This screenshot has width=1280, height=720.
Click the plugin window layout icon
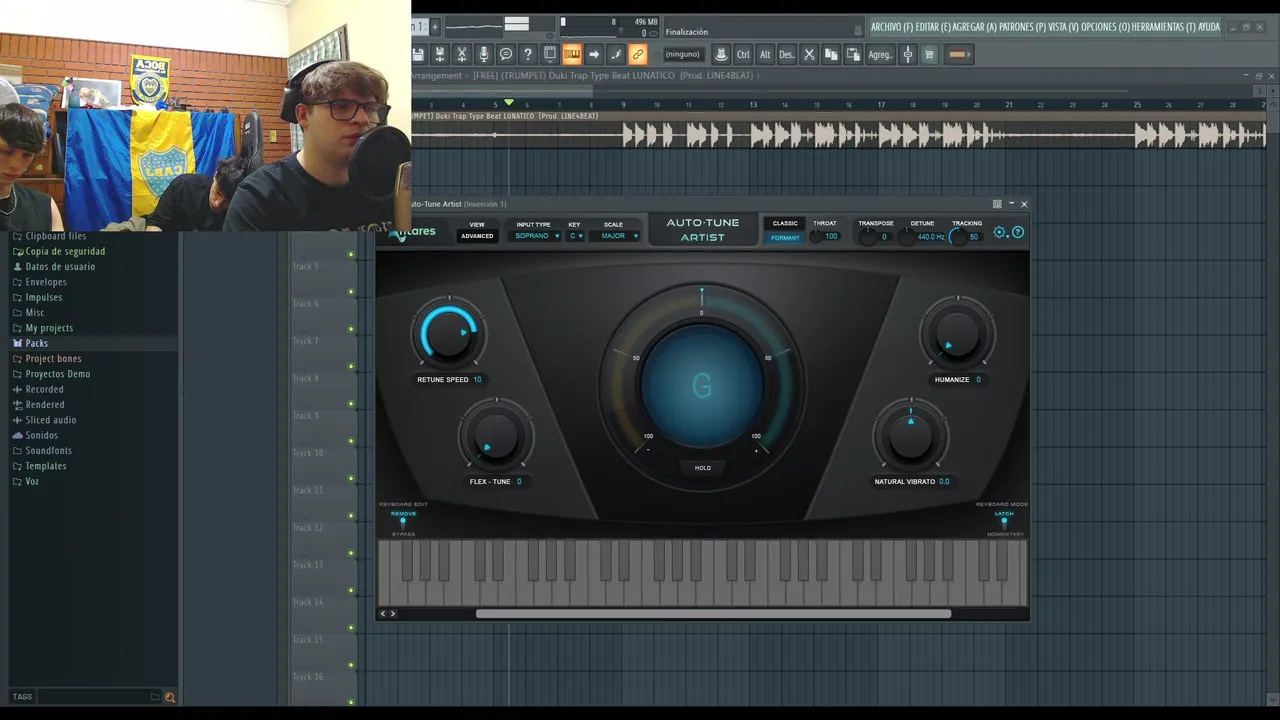(x=997, y=204)
